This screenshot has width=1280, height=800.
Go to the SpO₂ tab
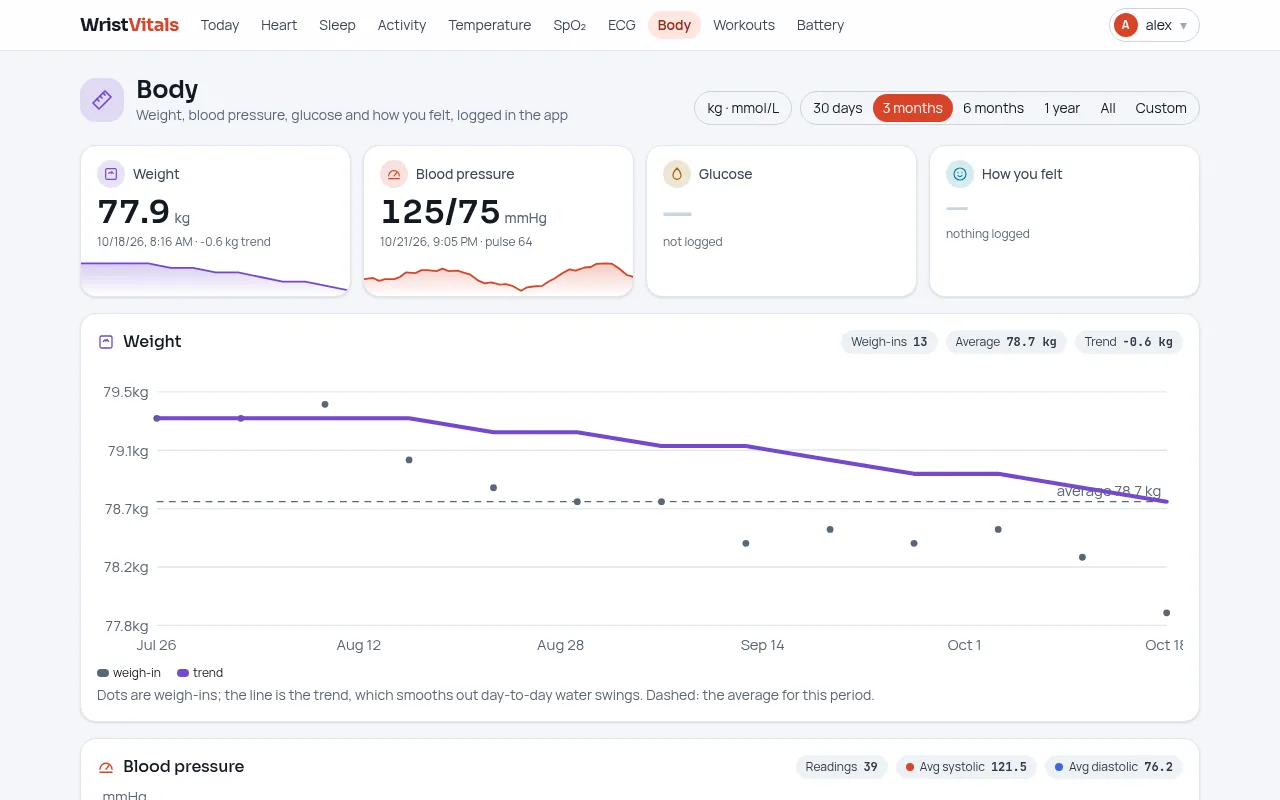pyautogui.click(x=570, y=25)
